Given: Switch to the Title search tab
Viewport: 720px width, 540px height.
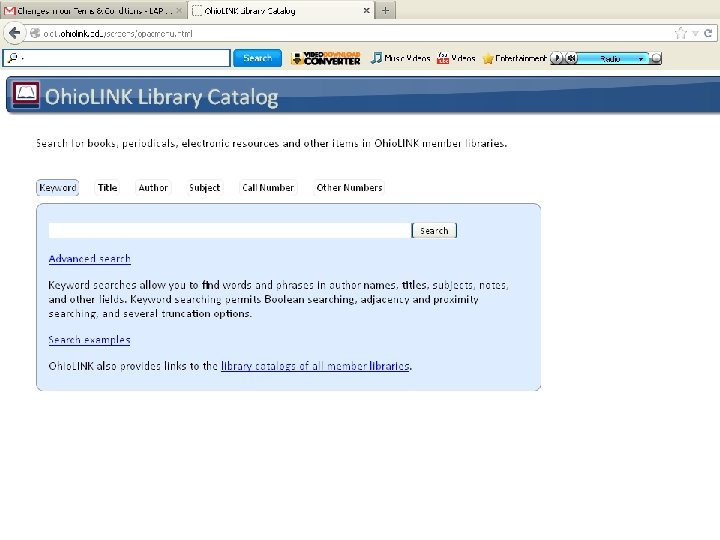Looking at the screenshot, I should 107,187.
